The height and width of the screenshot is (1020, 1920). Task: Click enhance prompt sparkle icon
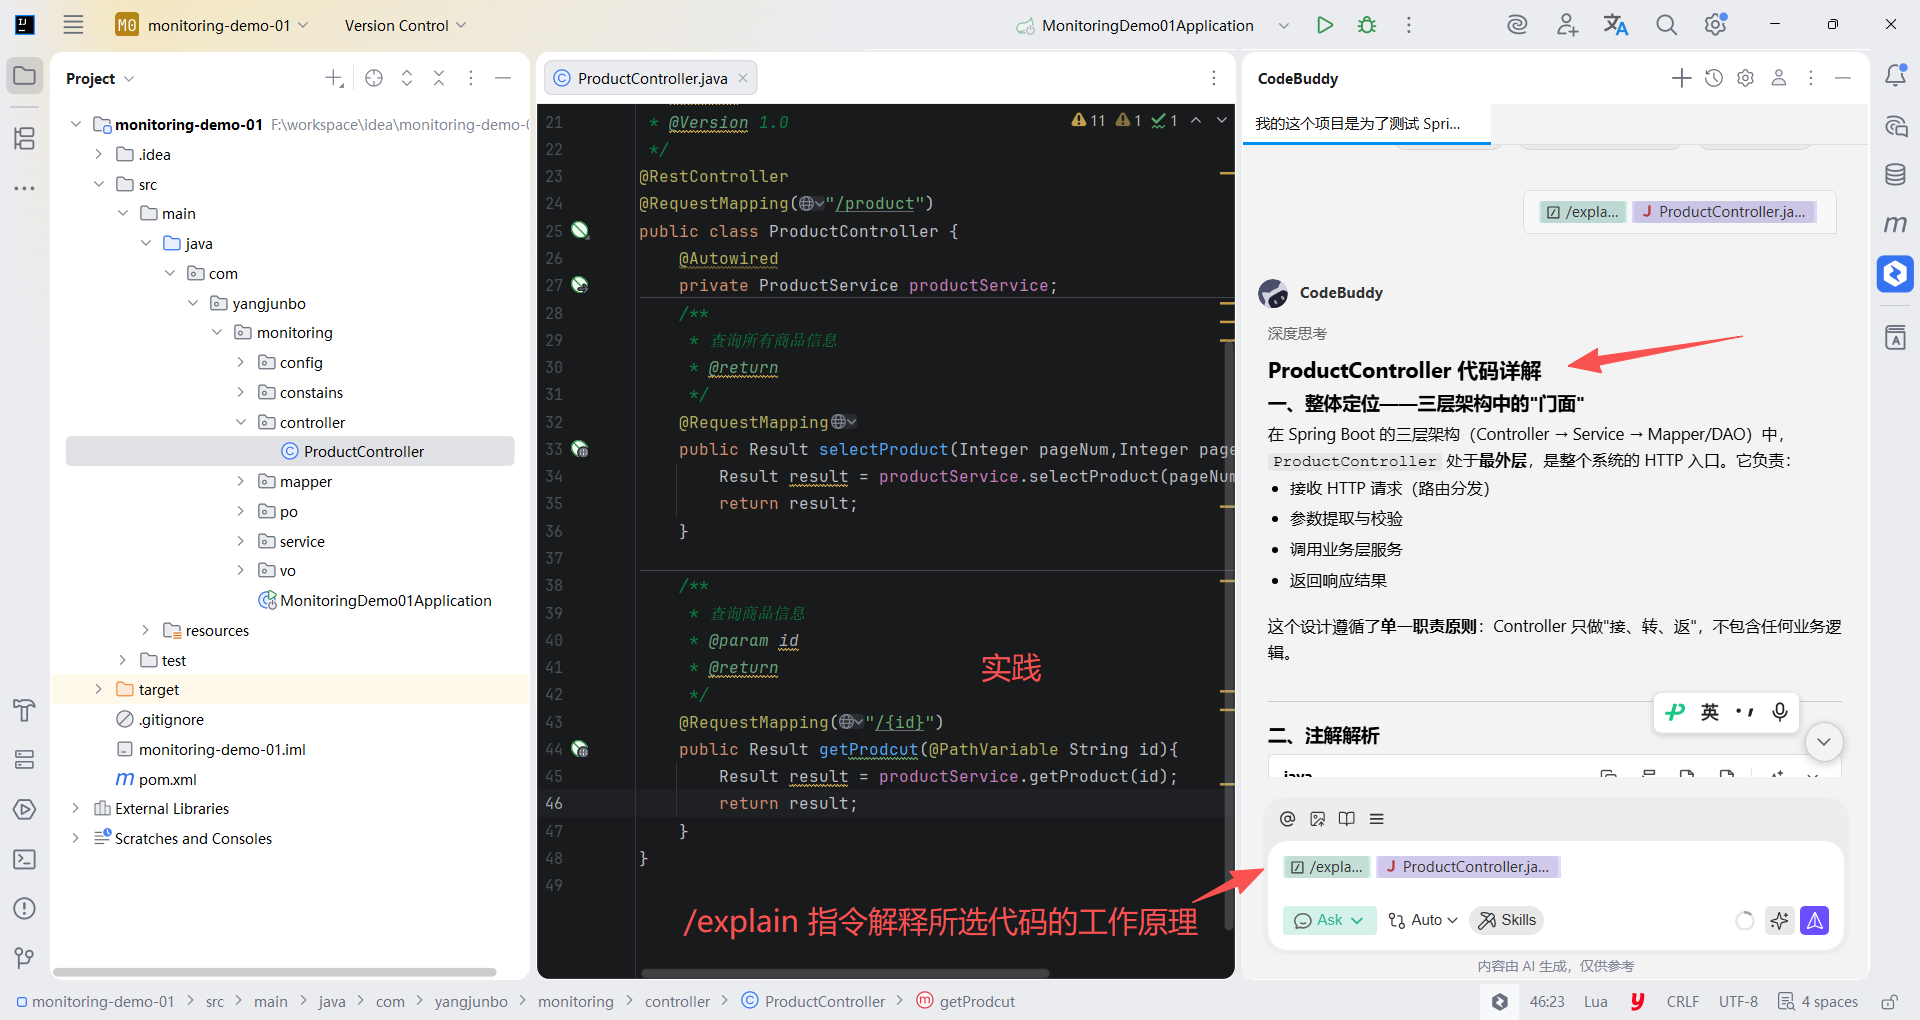tap(1779, 920)
